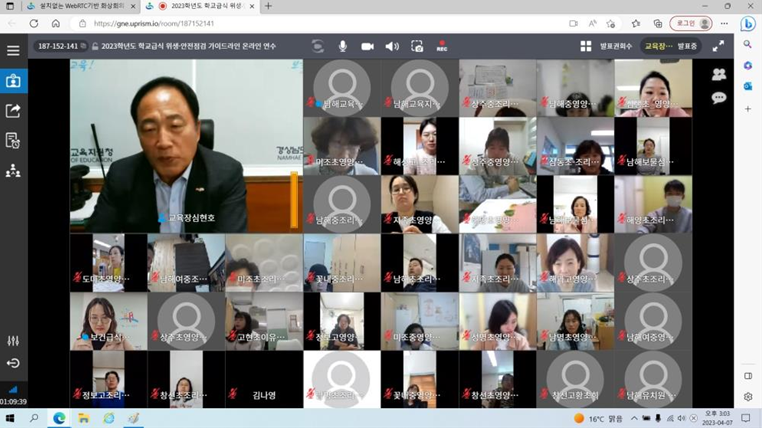763x428 pixels.
Task: Open Microsoft Edge from the taskbar
Action: [x=59, y=418]
